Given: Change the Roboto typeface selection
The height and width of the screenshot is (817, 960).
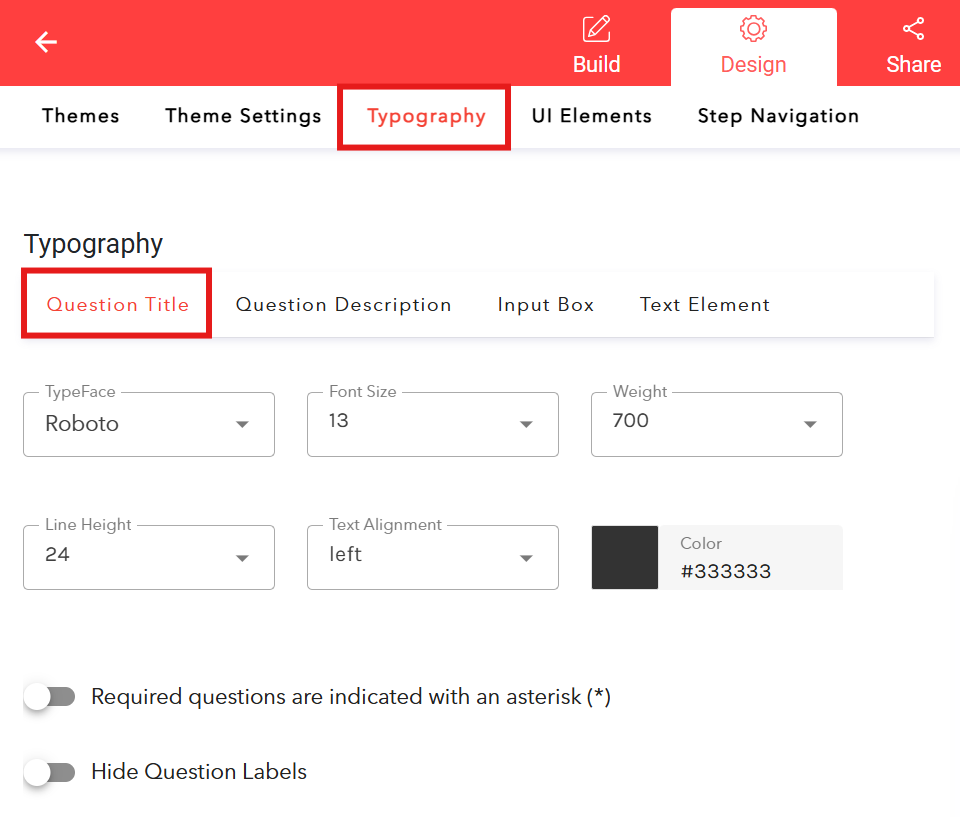Looking at the screenshot, I should click(148, 424).
